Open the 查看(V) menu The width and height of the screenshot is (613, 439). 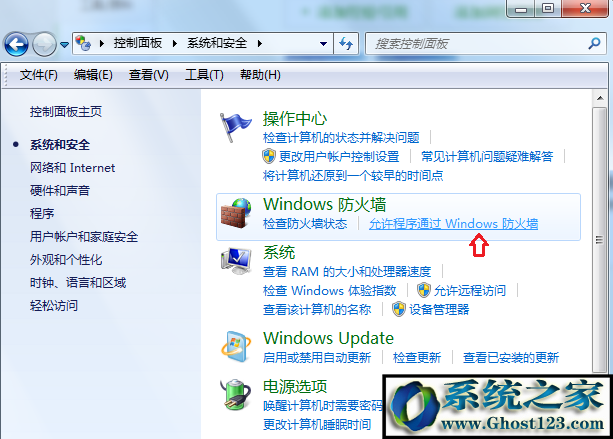(149, 75)
